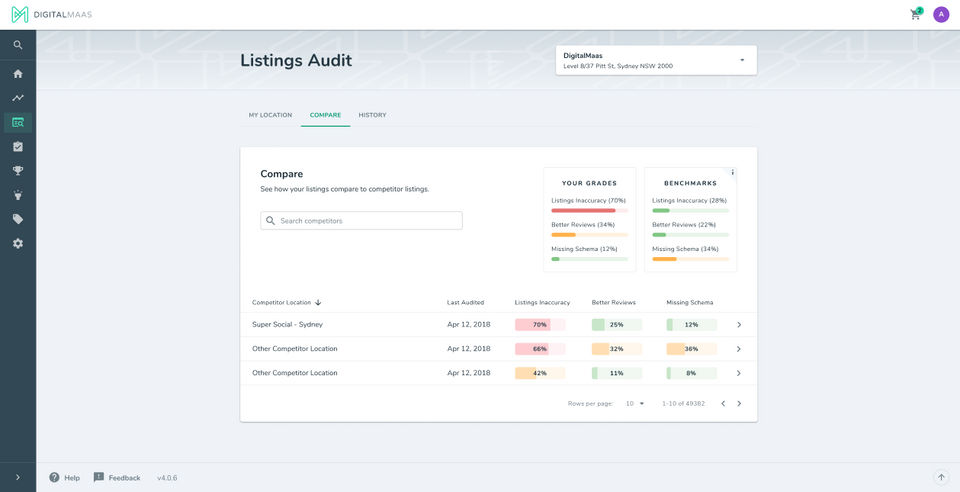This screenshot has width=960, height=492.
Task: Click the 36% Missing Schema bar
Action: (691, 349)
